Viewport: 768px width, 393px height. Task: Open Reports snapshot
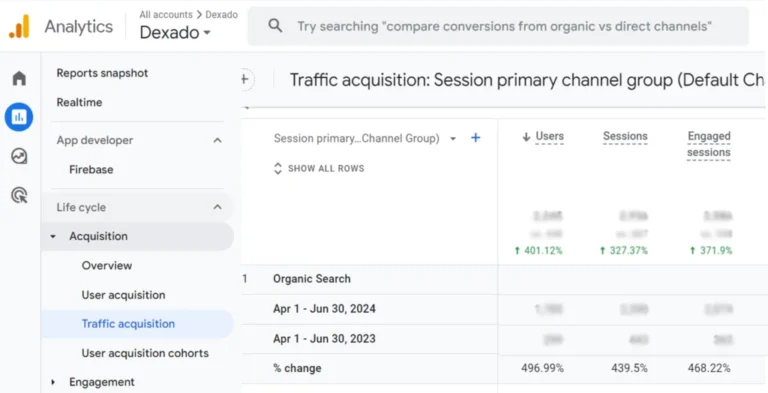tap(102, 73)
